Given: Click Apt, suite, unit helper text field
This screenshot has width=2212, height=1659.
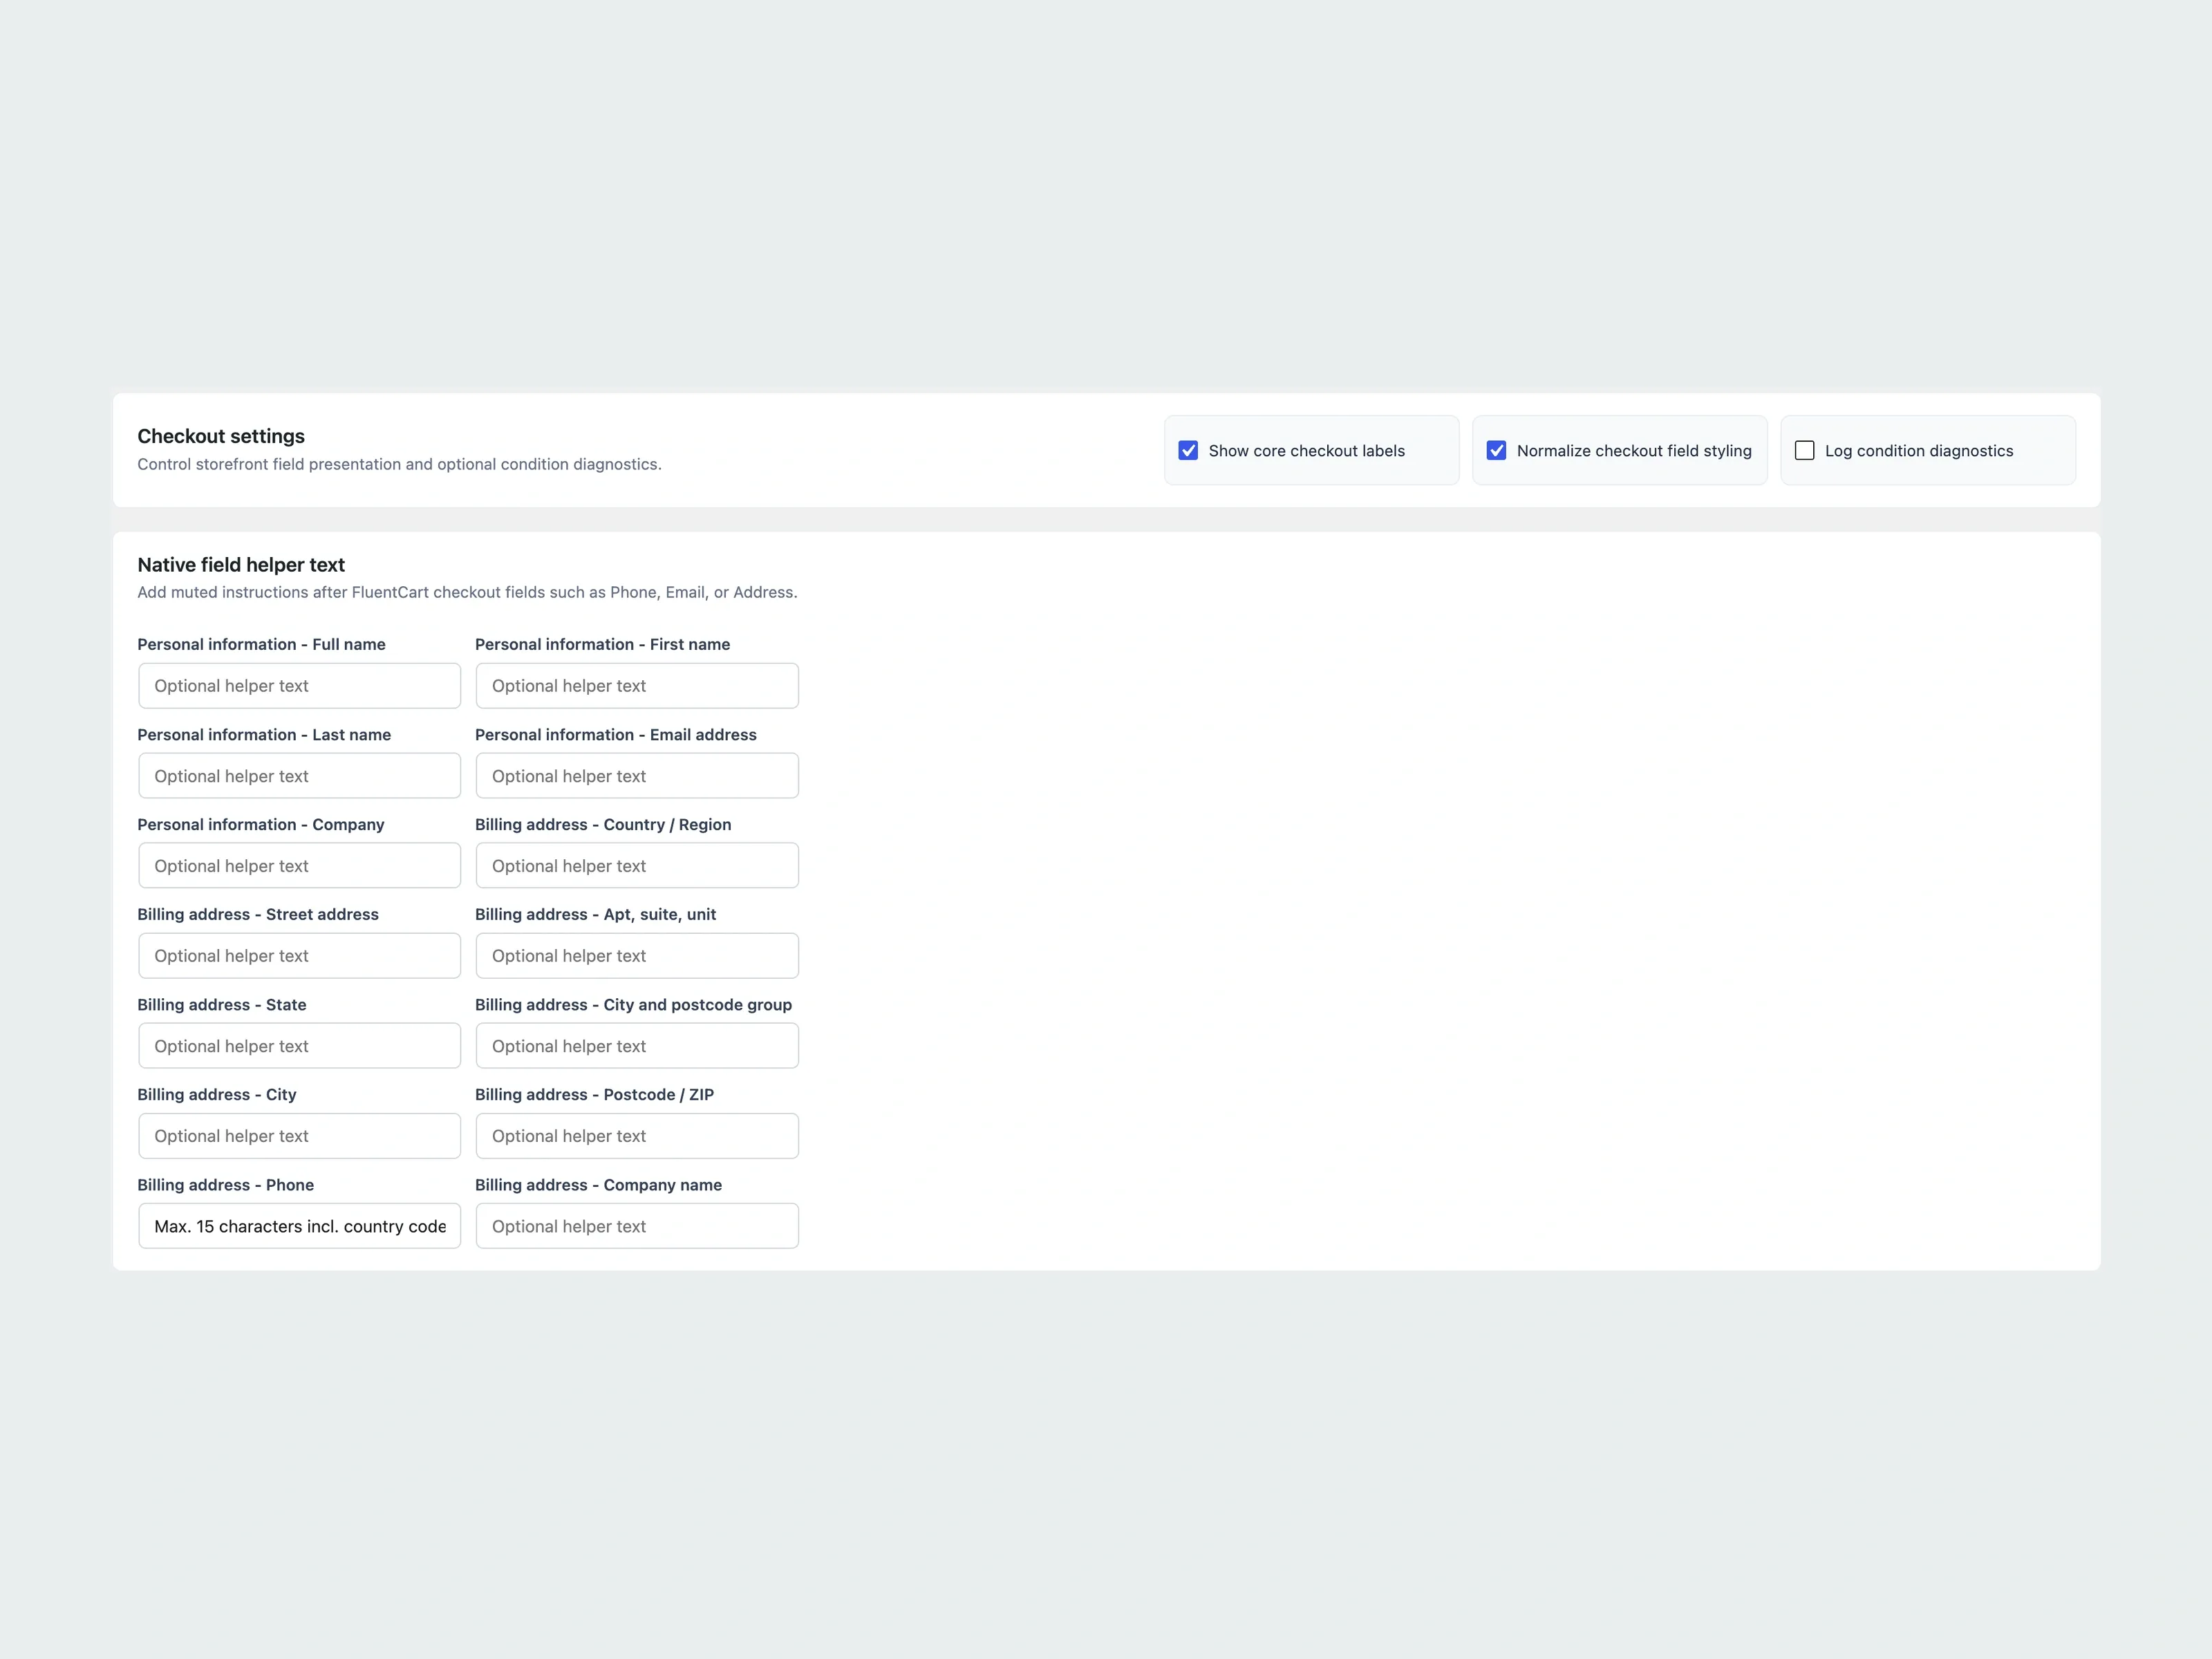Looking at the screenshot, I should tap(637, 955).
